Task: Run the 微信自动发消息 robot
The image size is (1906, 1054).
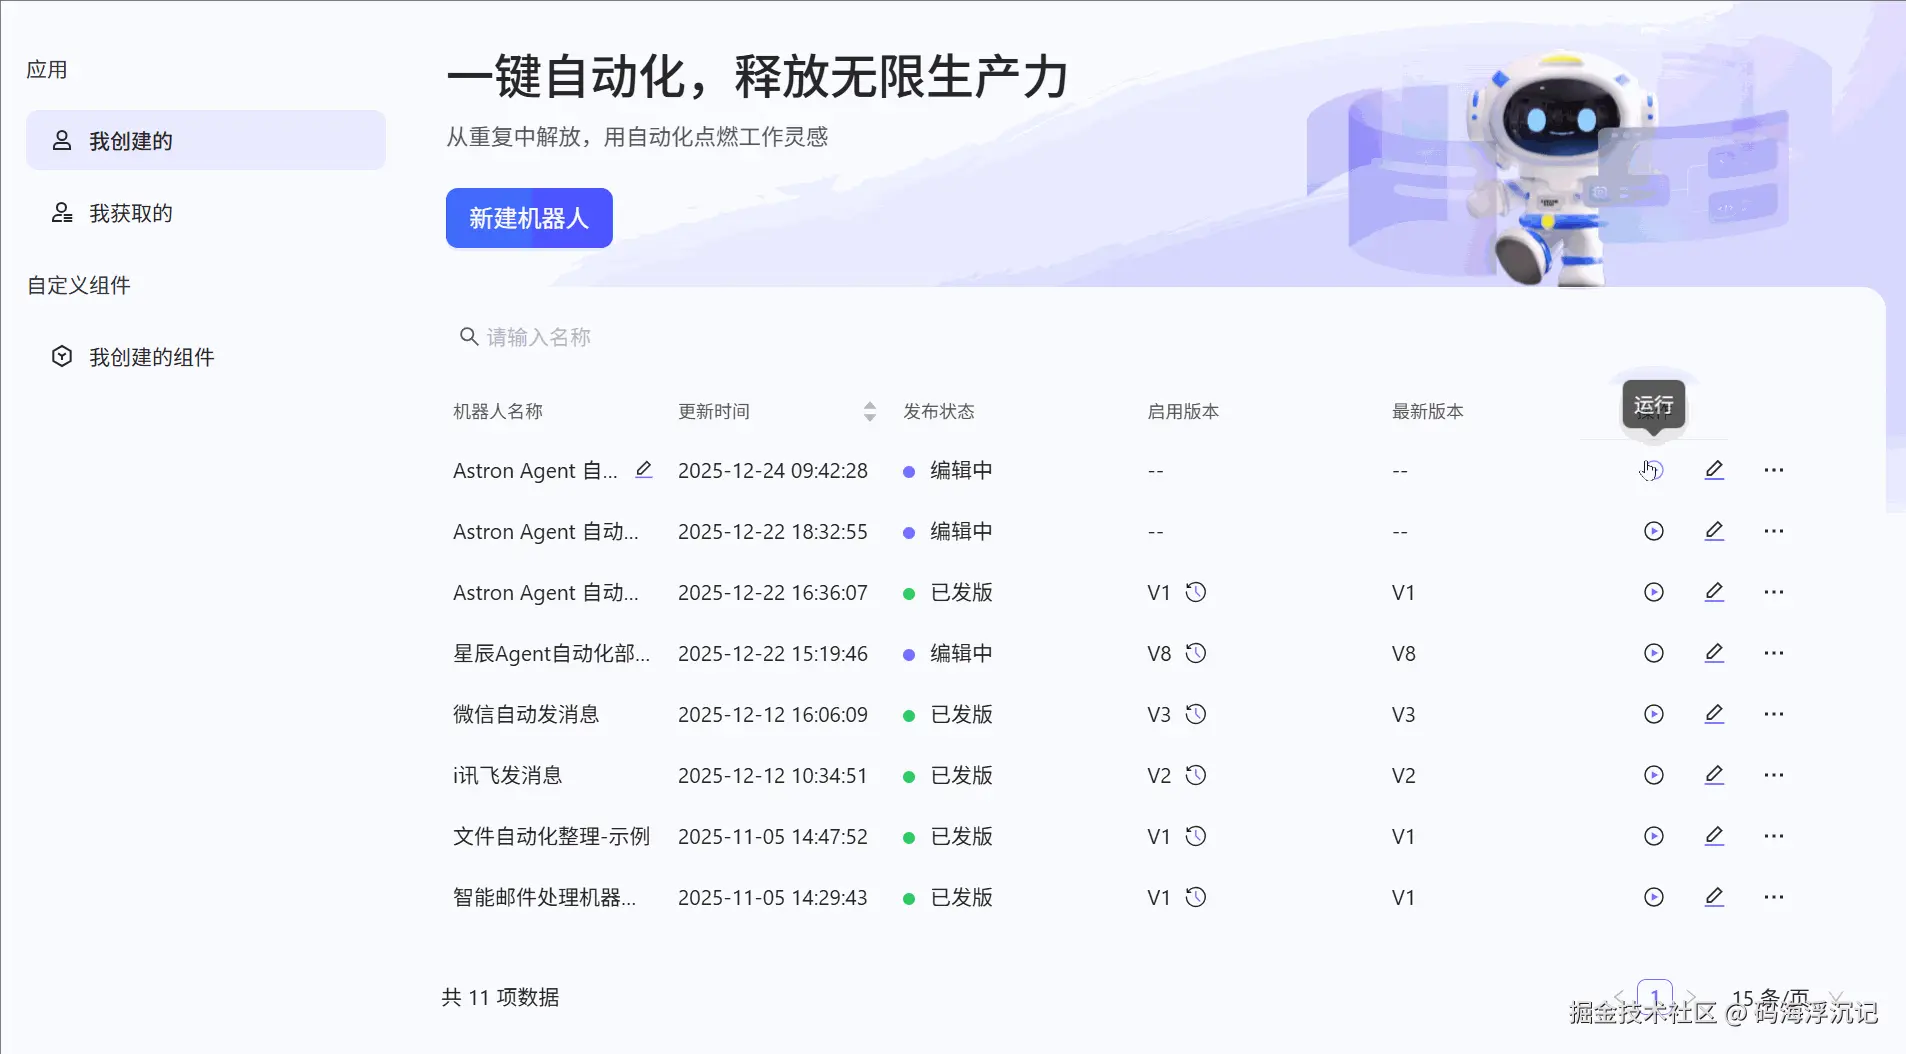Action: (x=1654, y=714)
